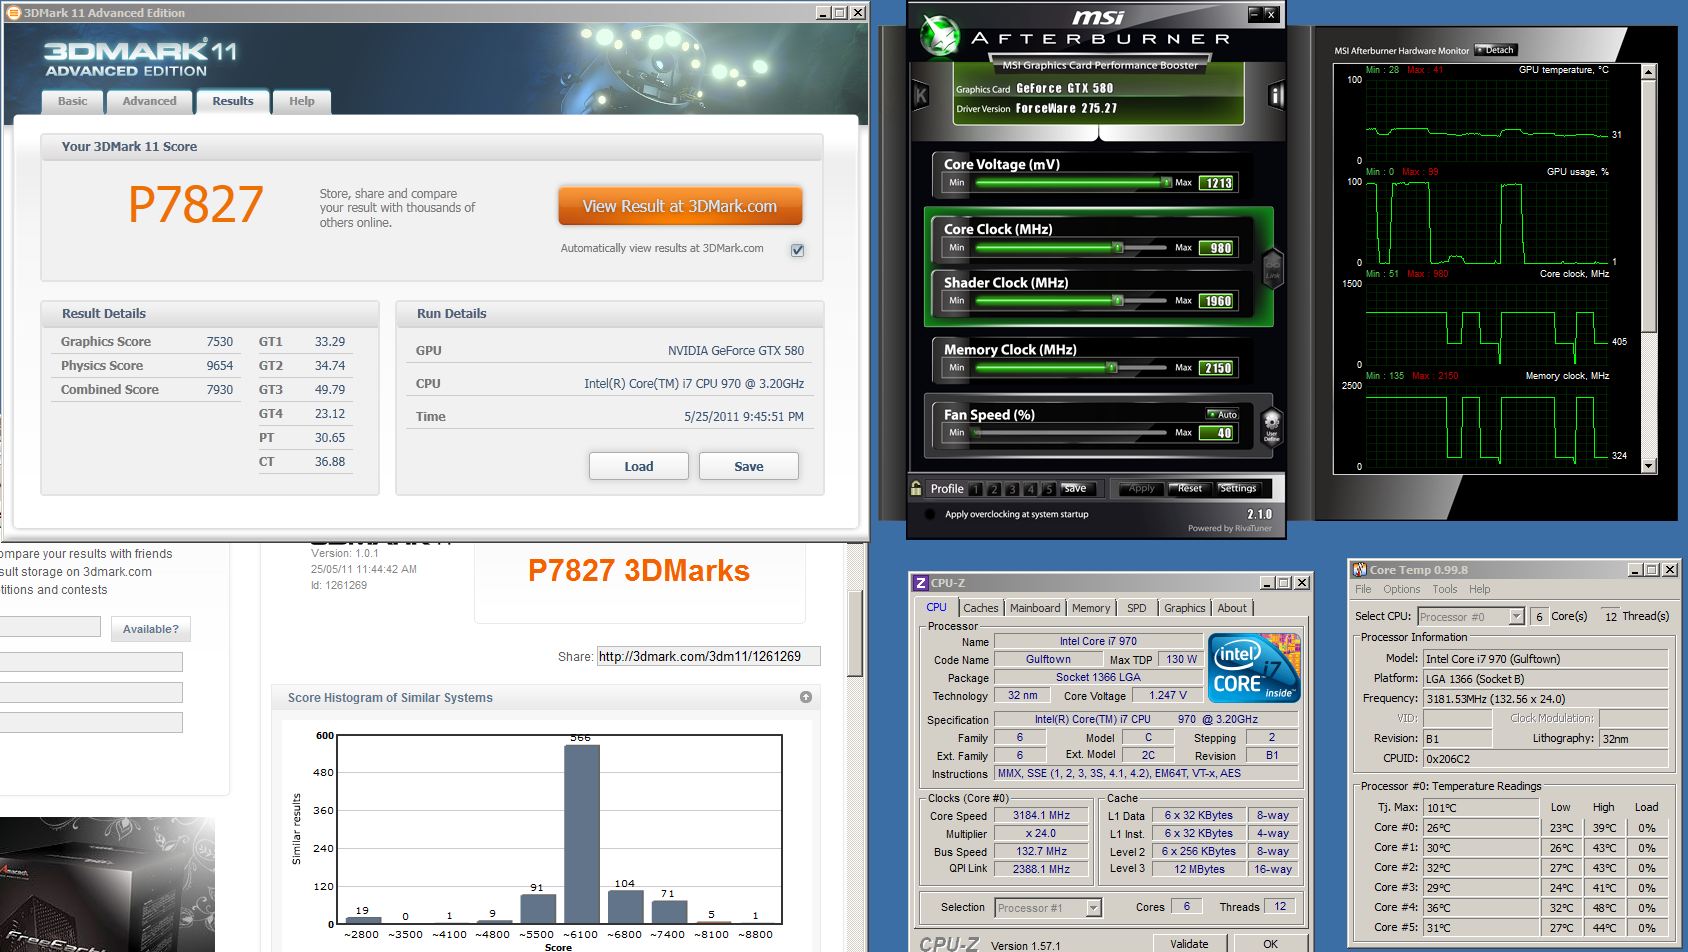
Task: Click the Core Voltage slider handle
Action: [1166, 182]
